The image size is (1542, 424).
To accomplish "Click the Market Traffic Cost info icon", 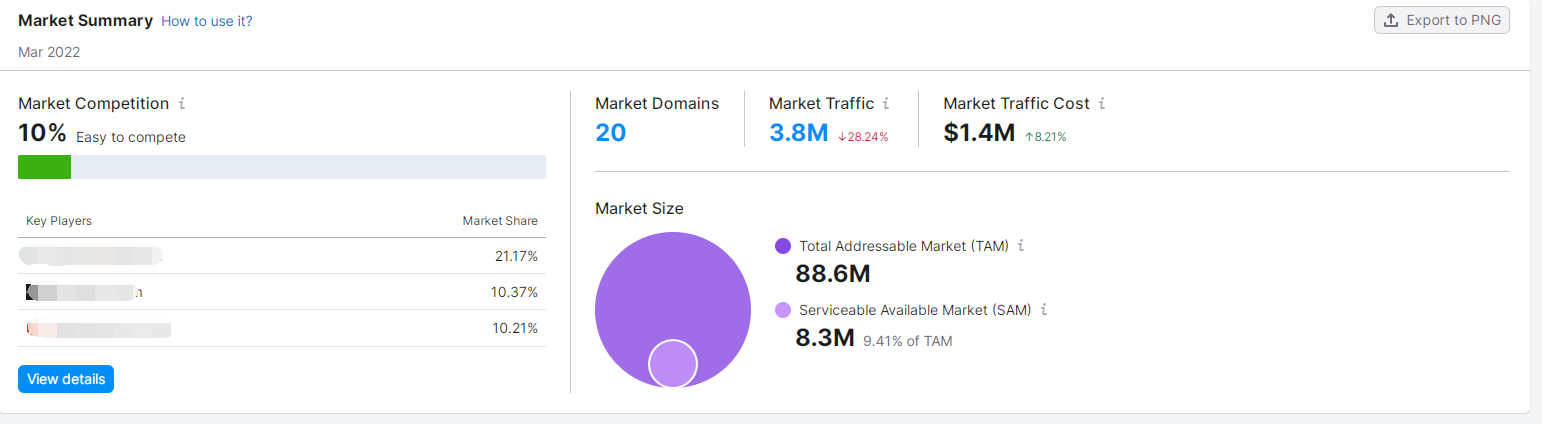I will pyautogui.click(x=1102, y=103).
